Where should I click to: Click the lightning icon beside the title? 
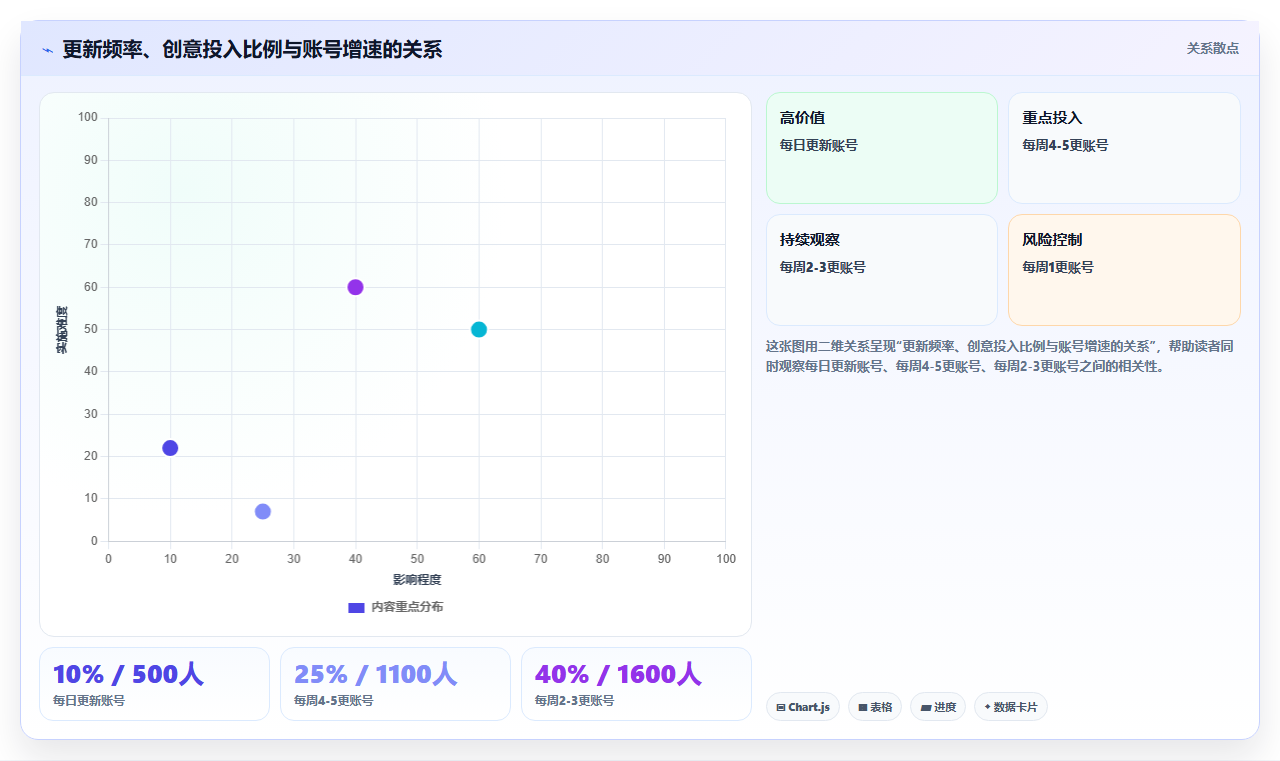[47, 50]
